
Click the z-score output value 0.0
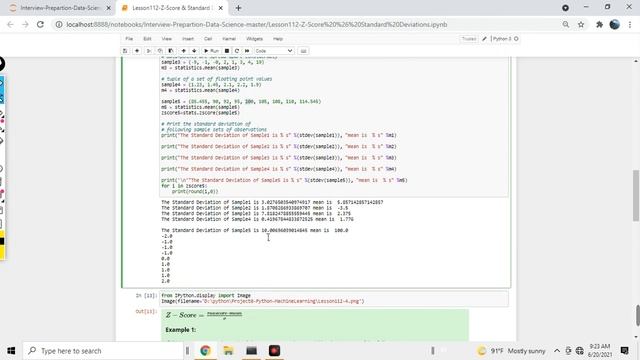pos(165,258)
